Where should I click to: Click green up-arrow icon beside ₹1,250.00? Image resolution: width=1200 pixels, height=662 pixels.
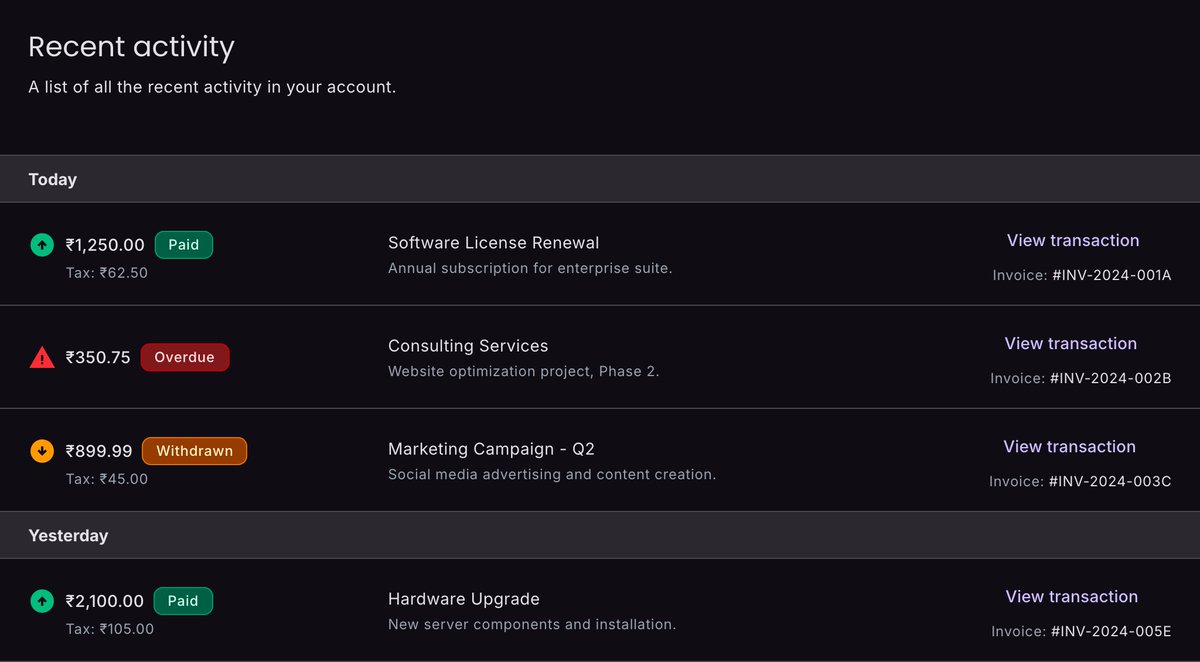(41, 245)
